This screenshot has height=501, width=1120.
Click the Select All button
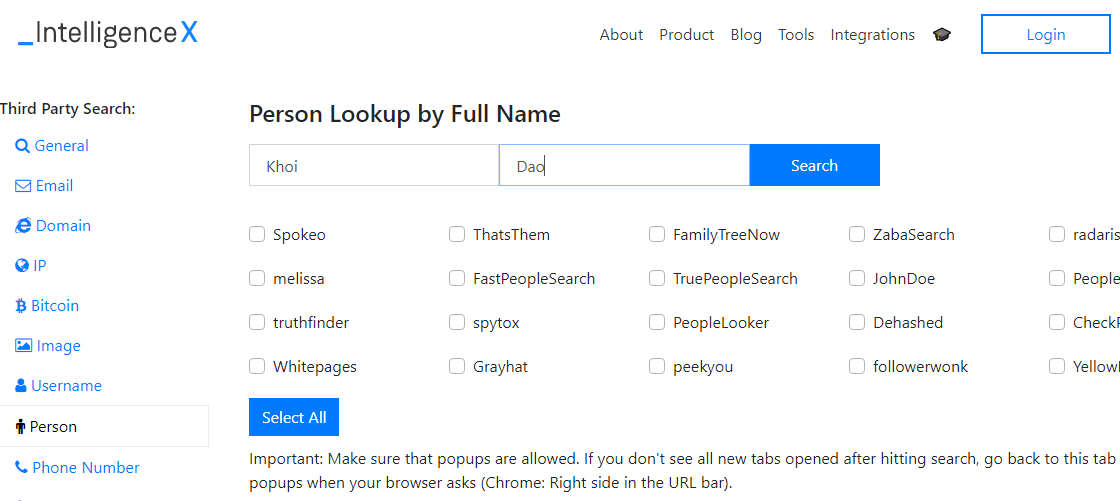[x=294, y=418]
